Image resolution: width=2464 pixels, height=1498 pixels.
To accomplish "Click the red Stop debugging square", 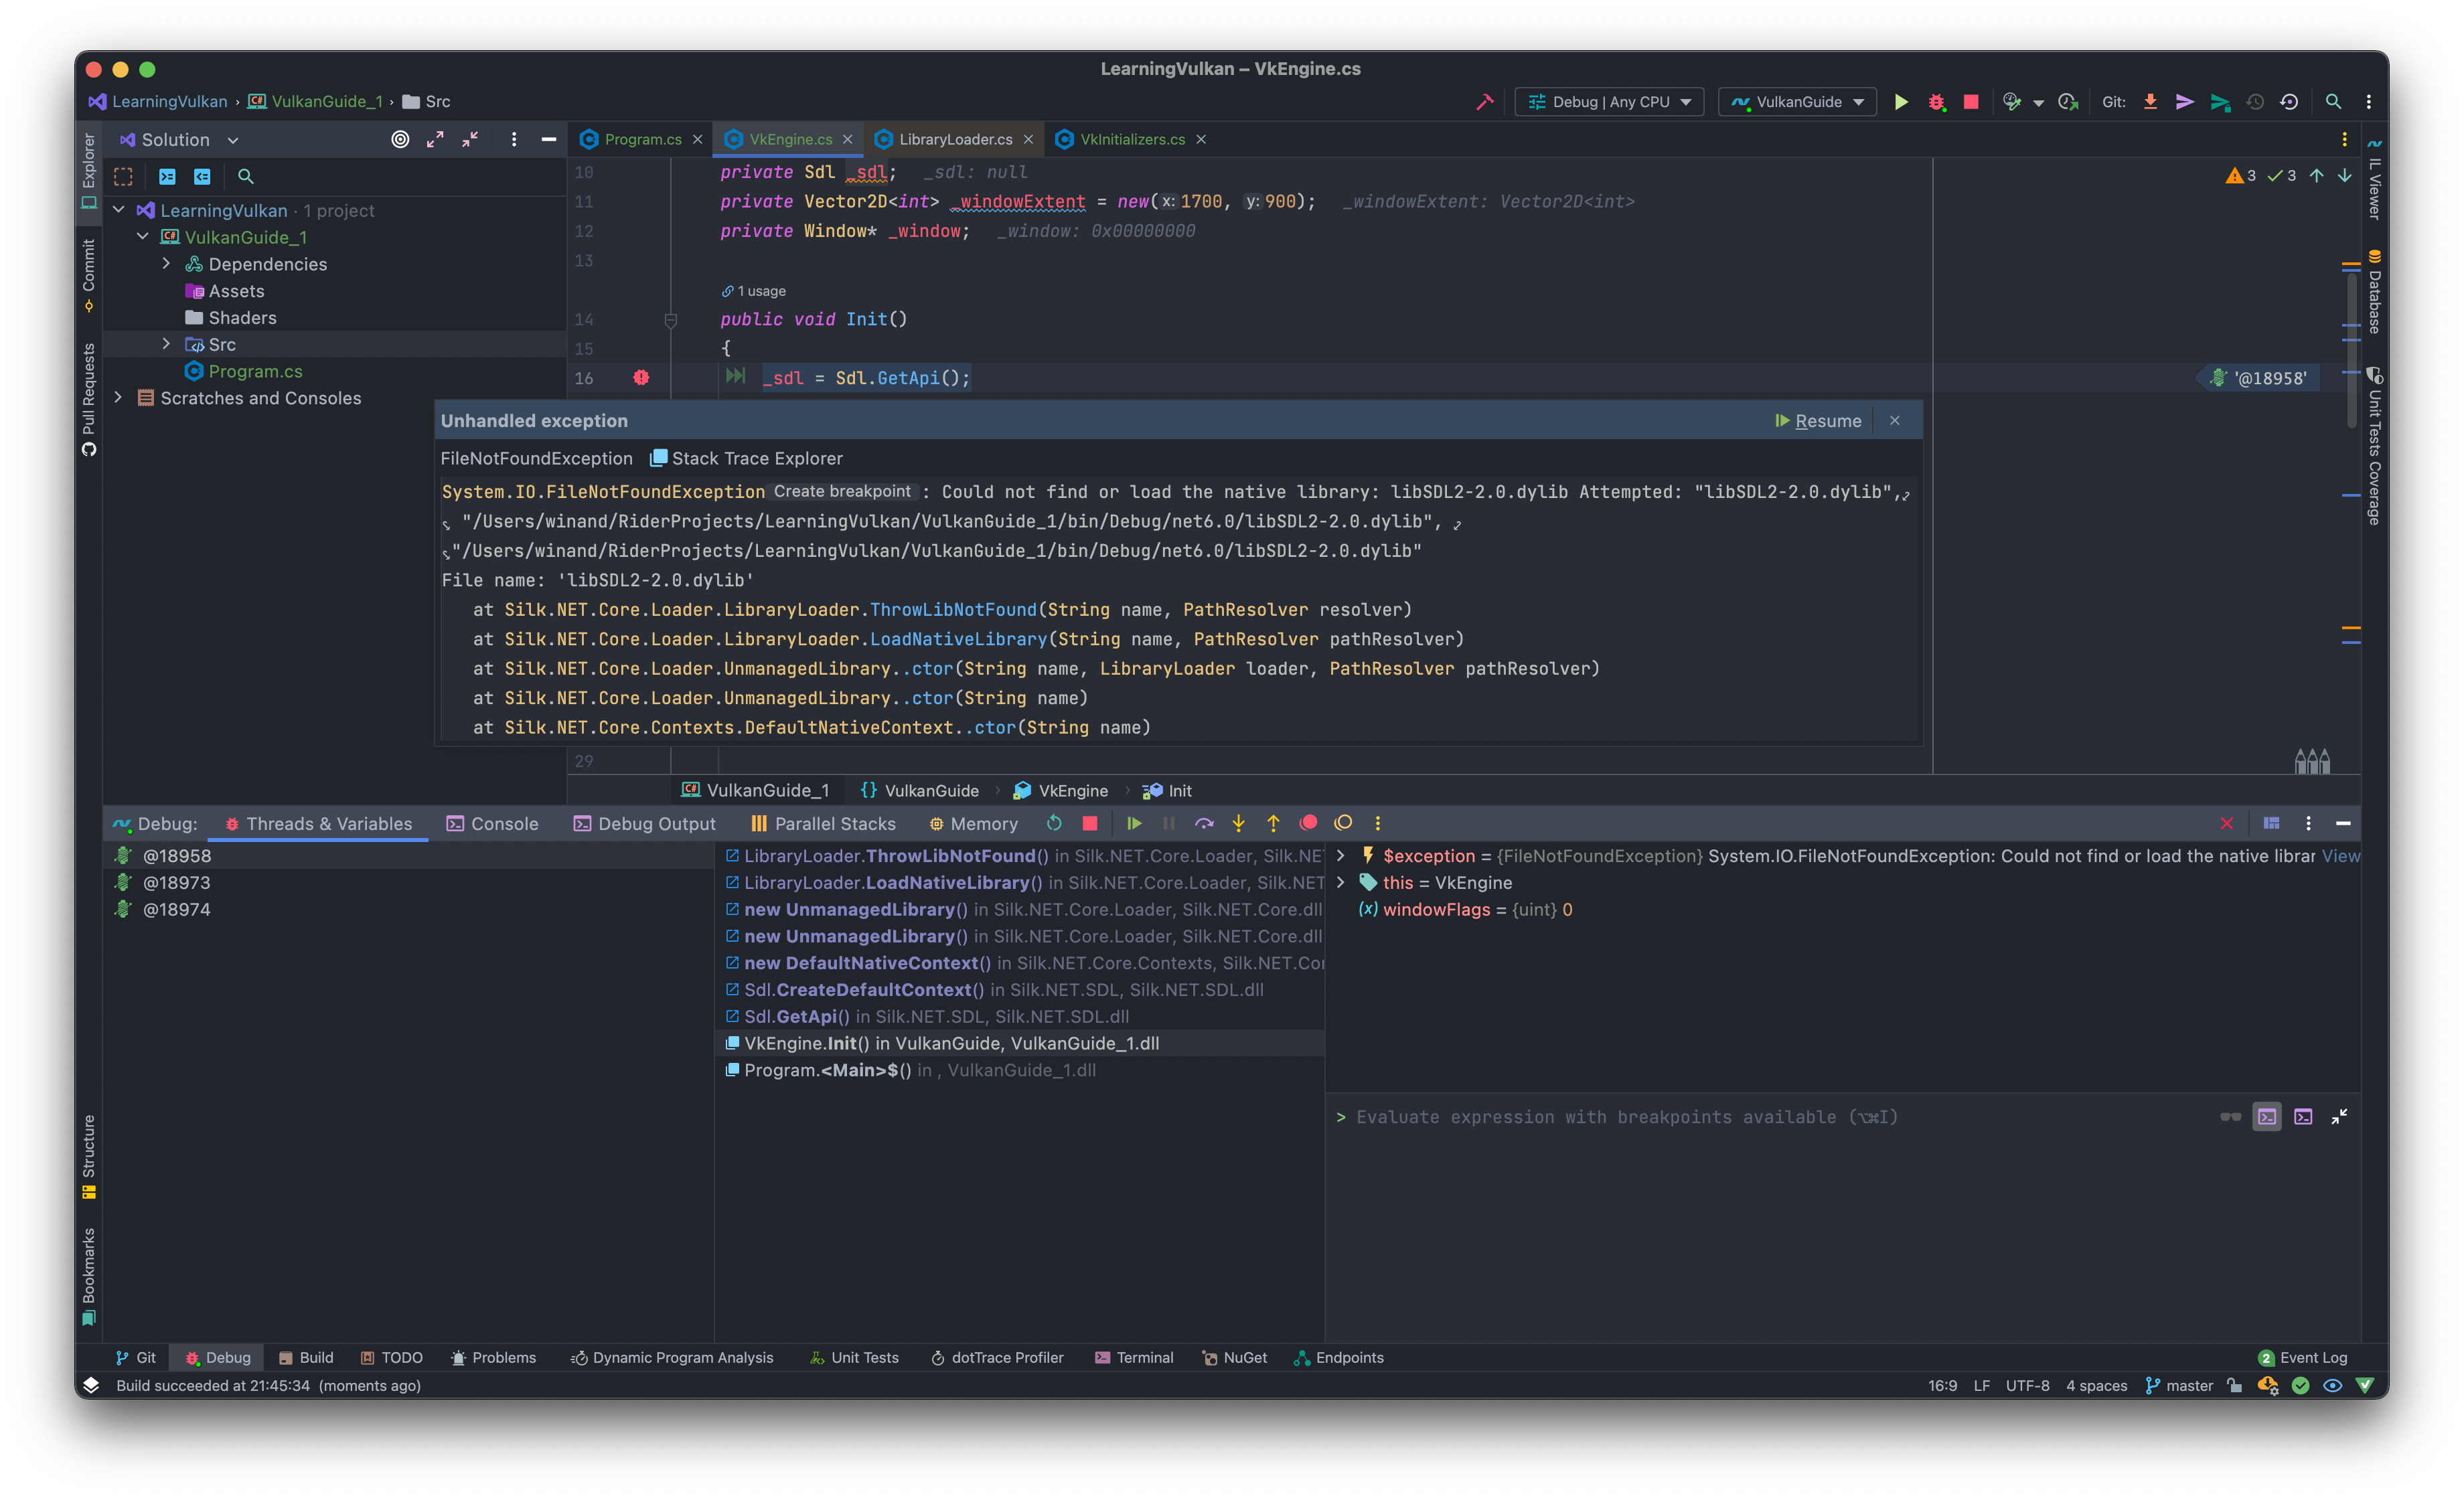I will [x=1090, y=823].
